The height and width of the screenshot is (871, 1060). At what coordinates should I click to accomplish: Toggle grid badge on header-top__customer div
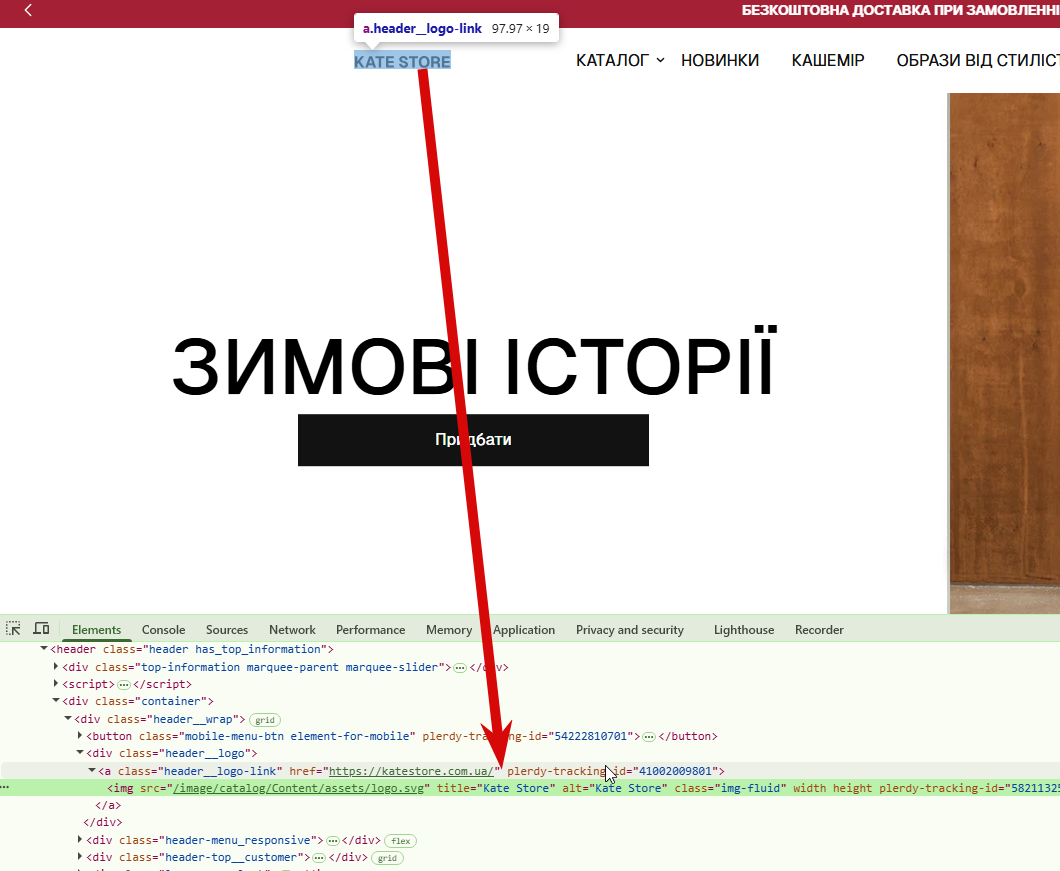coord(387,857)
